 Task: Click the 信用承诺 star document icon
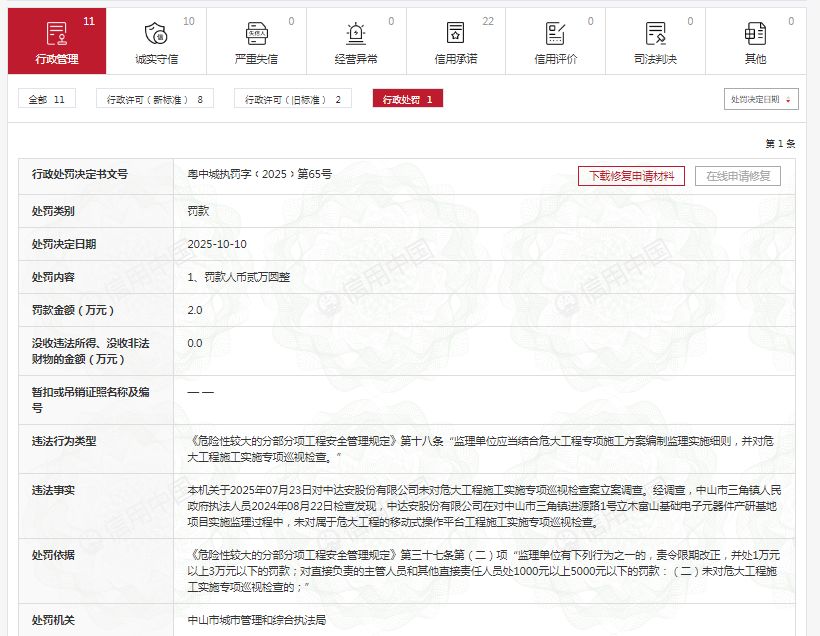pos(455,32)
